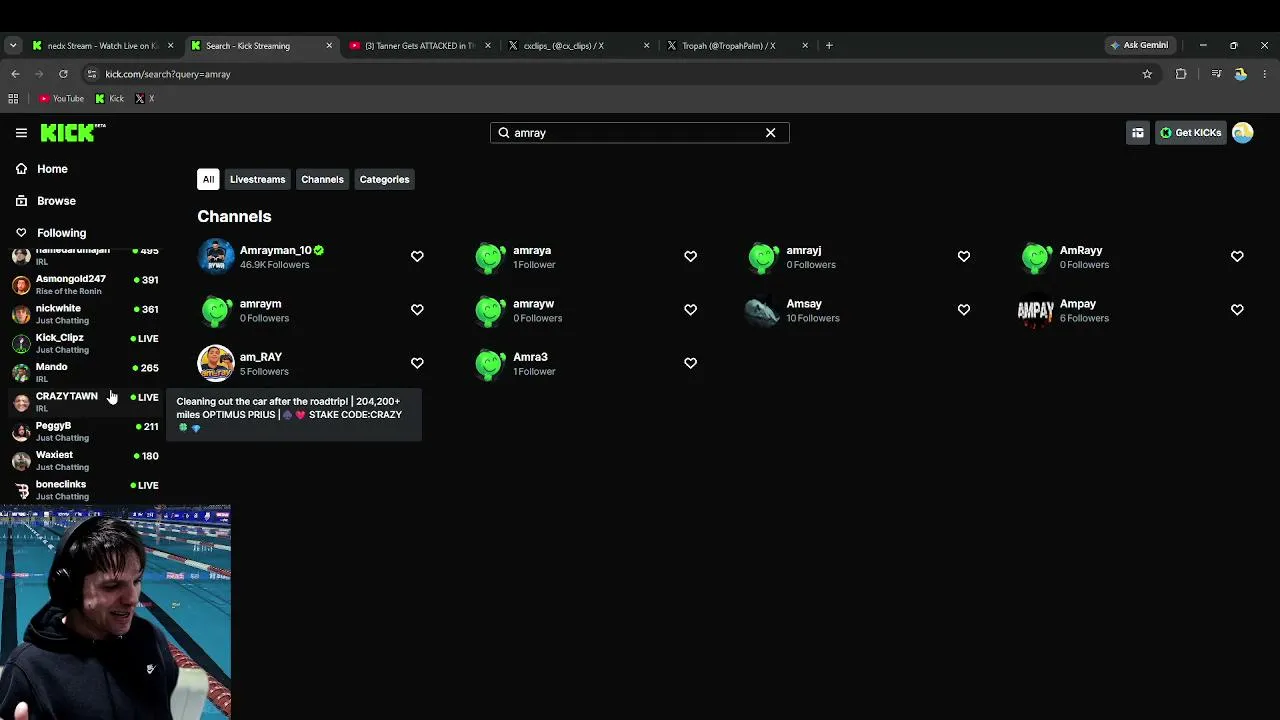Click the KICK logo
Viewport: 1280px width, 720px height.
pos(73,132)
